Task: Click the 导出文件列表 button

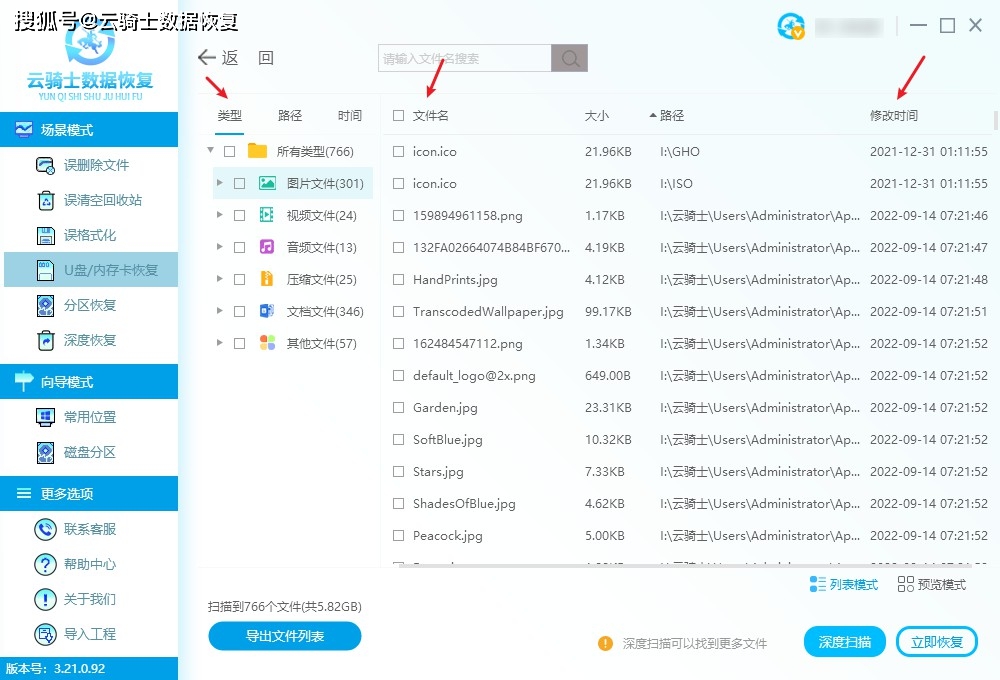Action: [x=284, y=636]
